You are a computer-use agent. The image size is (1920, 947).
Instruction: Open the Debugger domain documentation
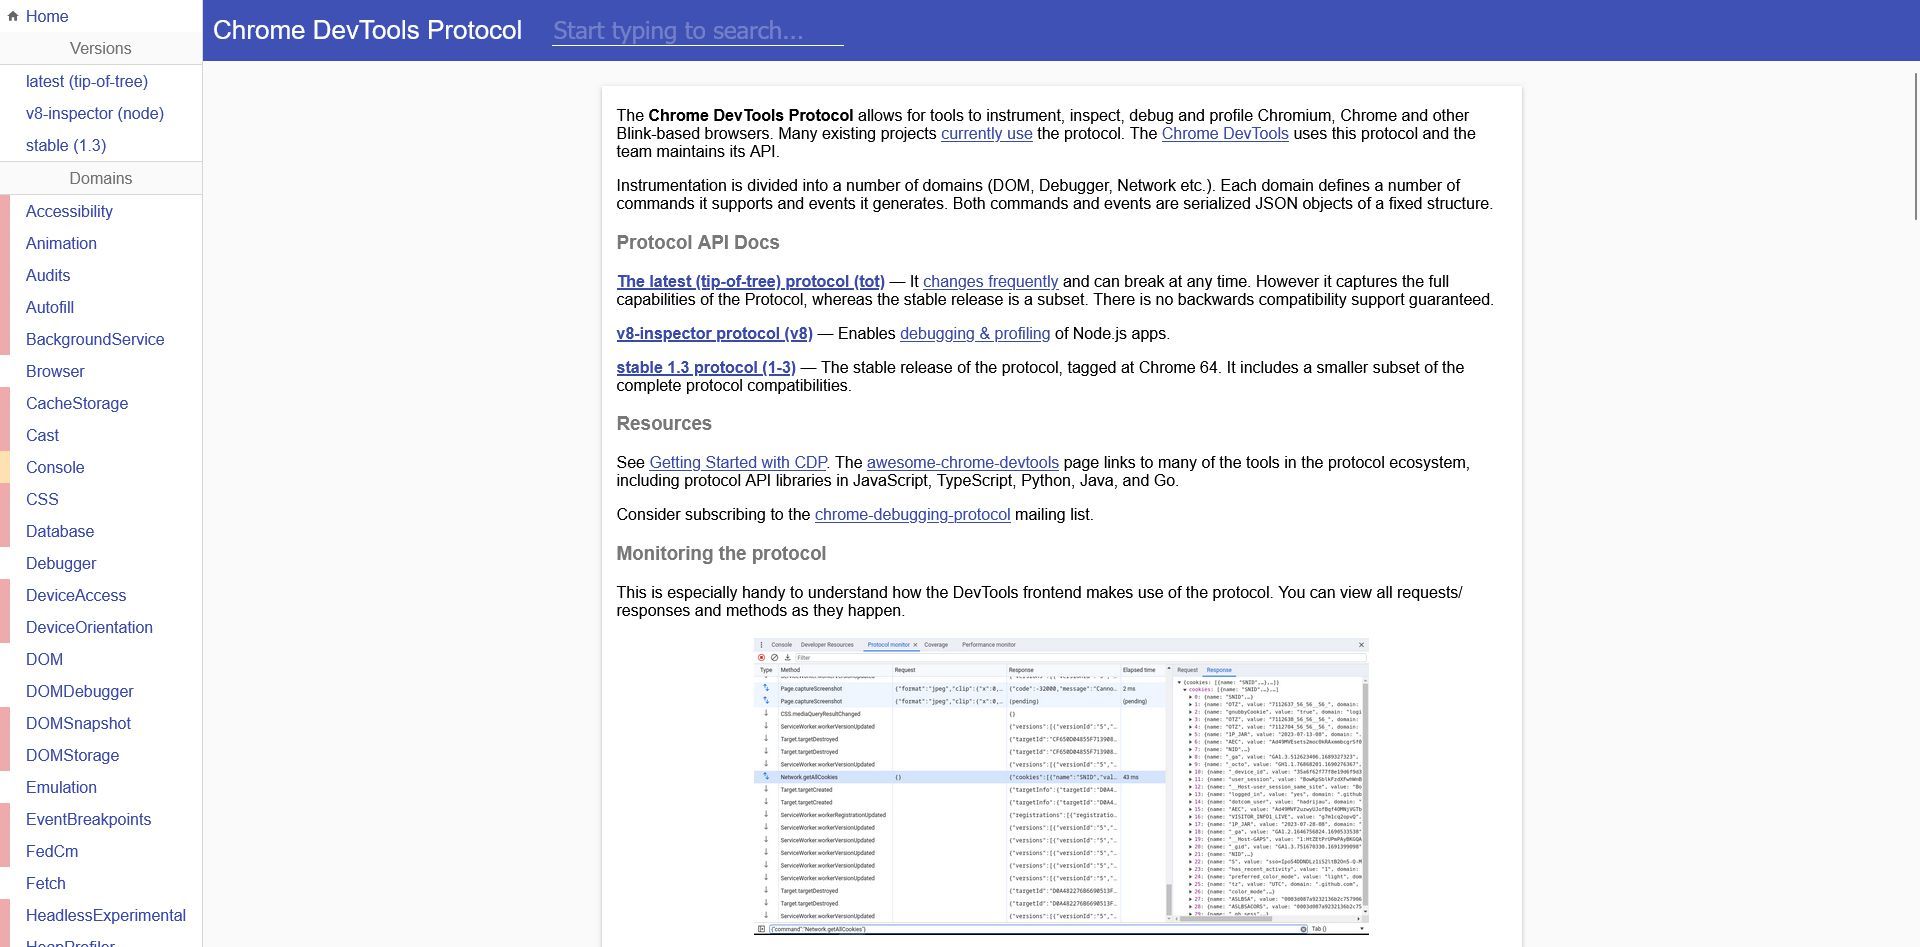pyautogui.click(x=60, y=563)
